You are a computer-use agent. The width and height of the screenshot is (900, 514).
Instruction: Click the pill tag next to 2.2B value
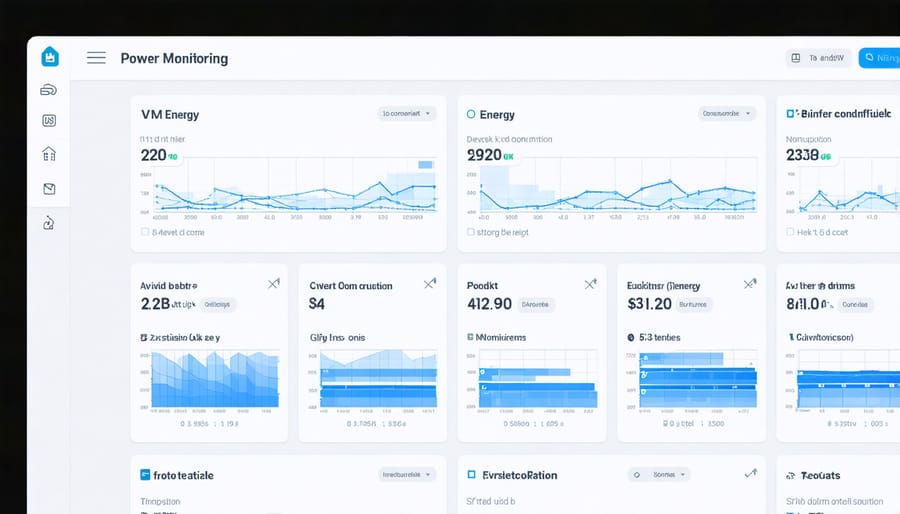tap(218, 305)
